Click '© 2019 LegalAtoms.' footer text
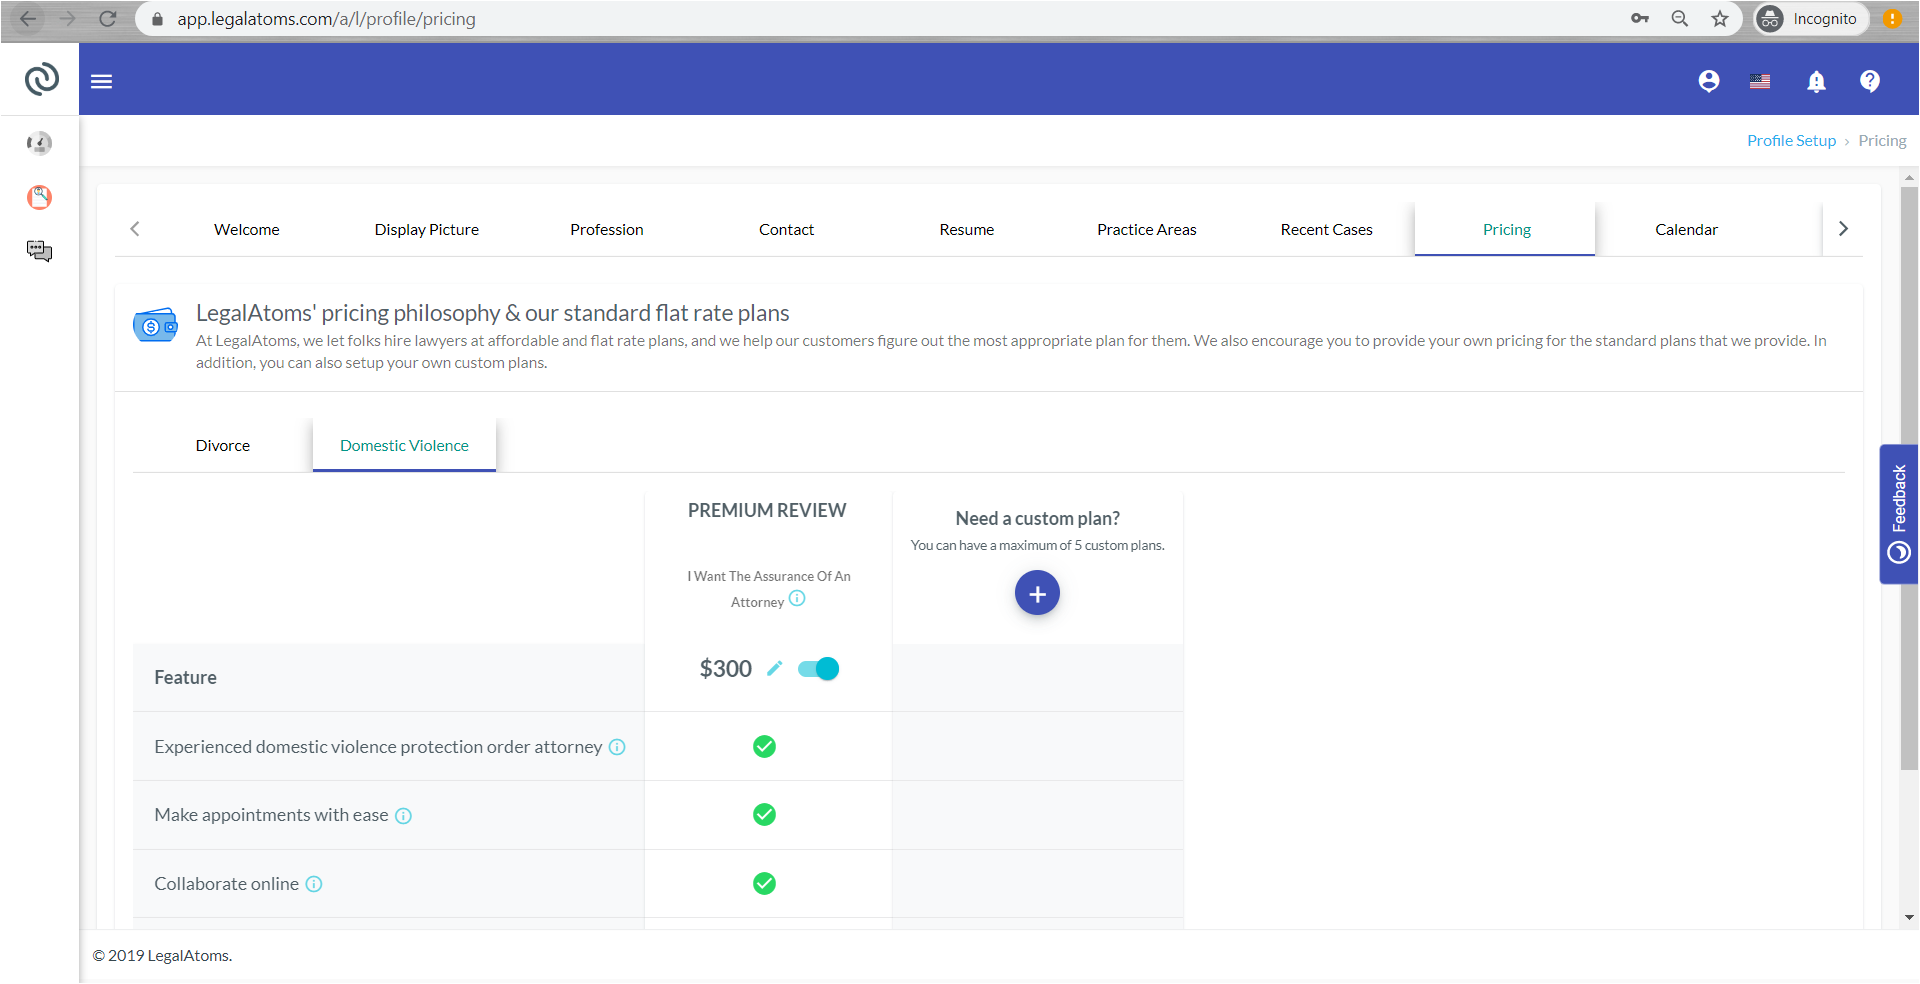This screenshot has width=1920, height=984. (x=162, y=956)
